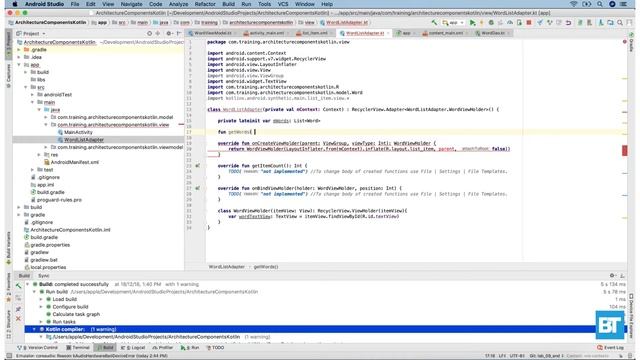Click 'view' breadcrumb in navigation bar

[310, 23]
